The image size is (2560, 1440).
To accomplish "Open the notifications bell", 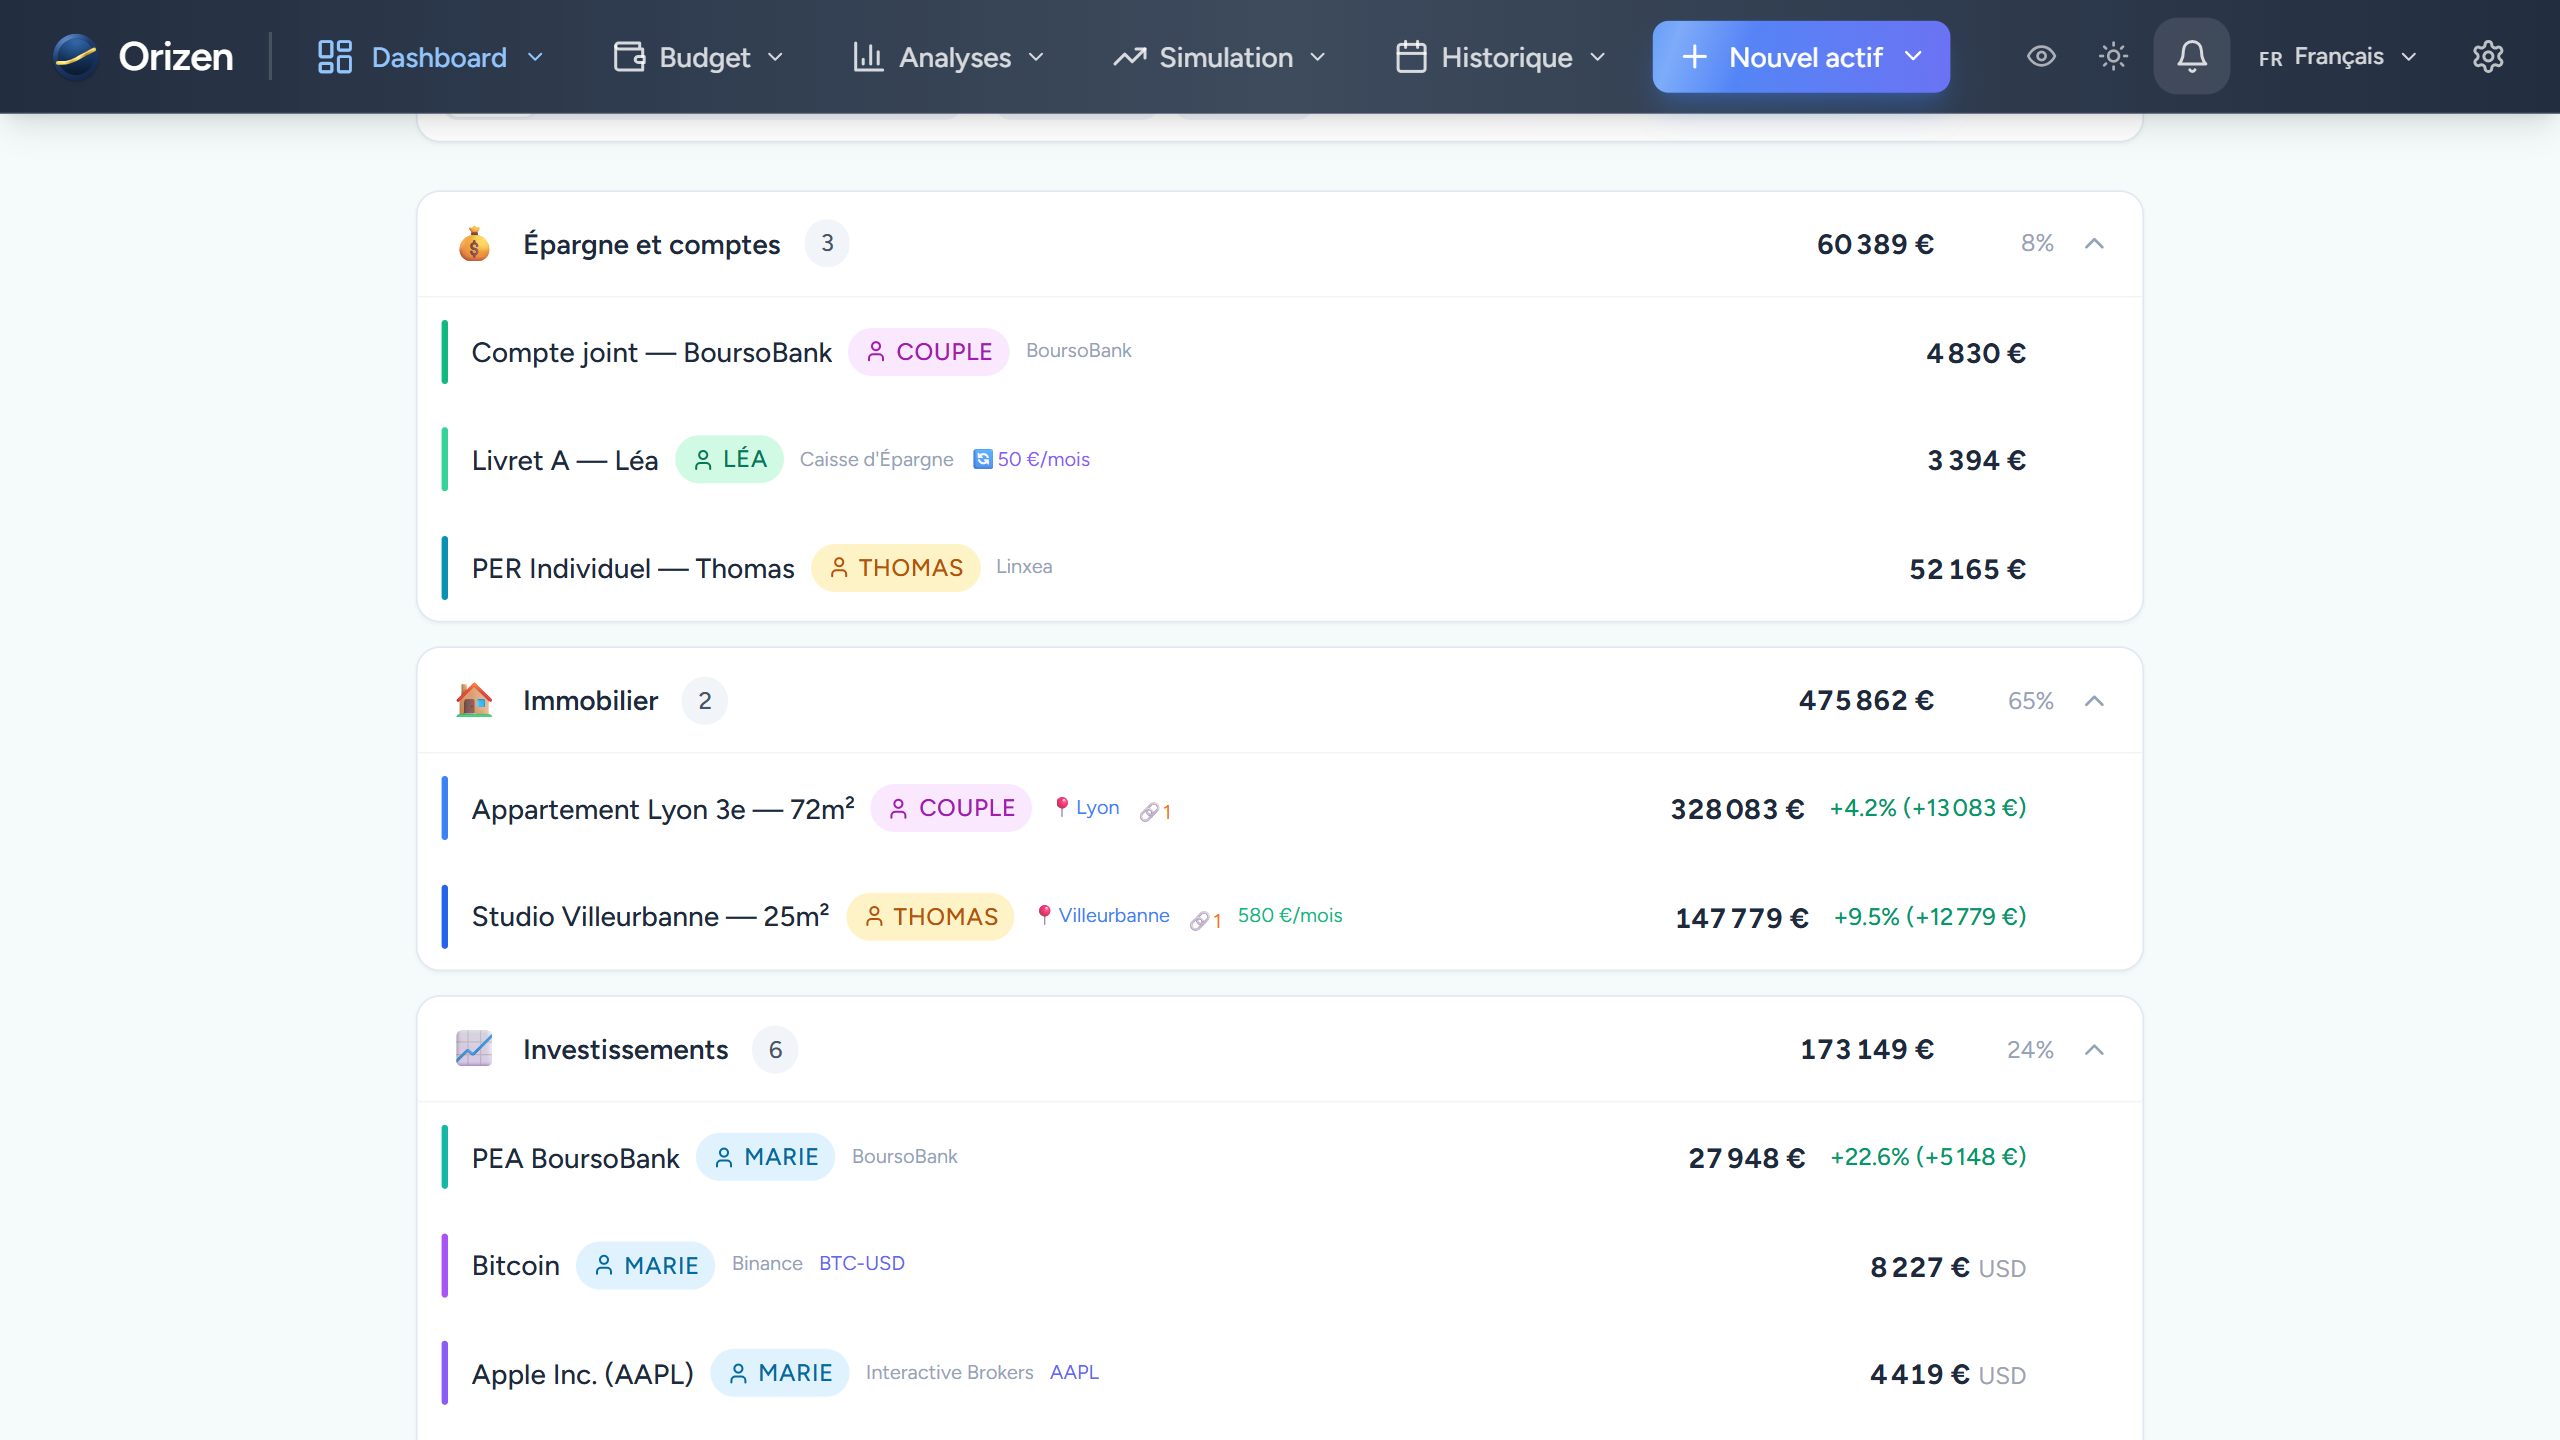I will pos(2191,57).
